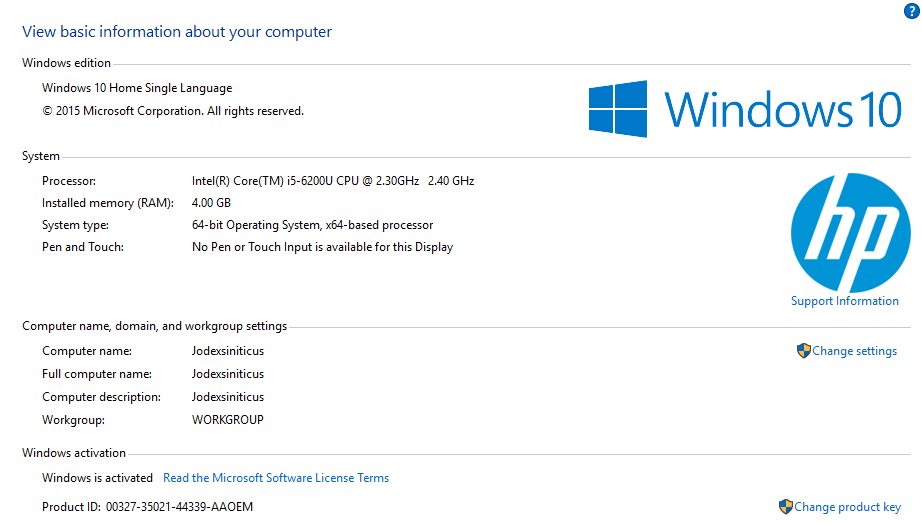Open Change product key link
Viewport: 922px width, 525px height.
[847, 507]
